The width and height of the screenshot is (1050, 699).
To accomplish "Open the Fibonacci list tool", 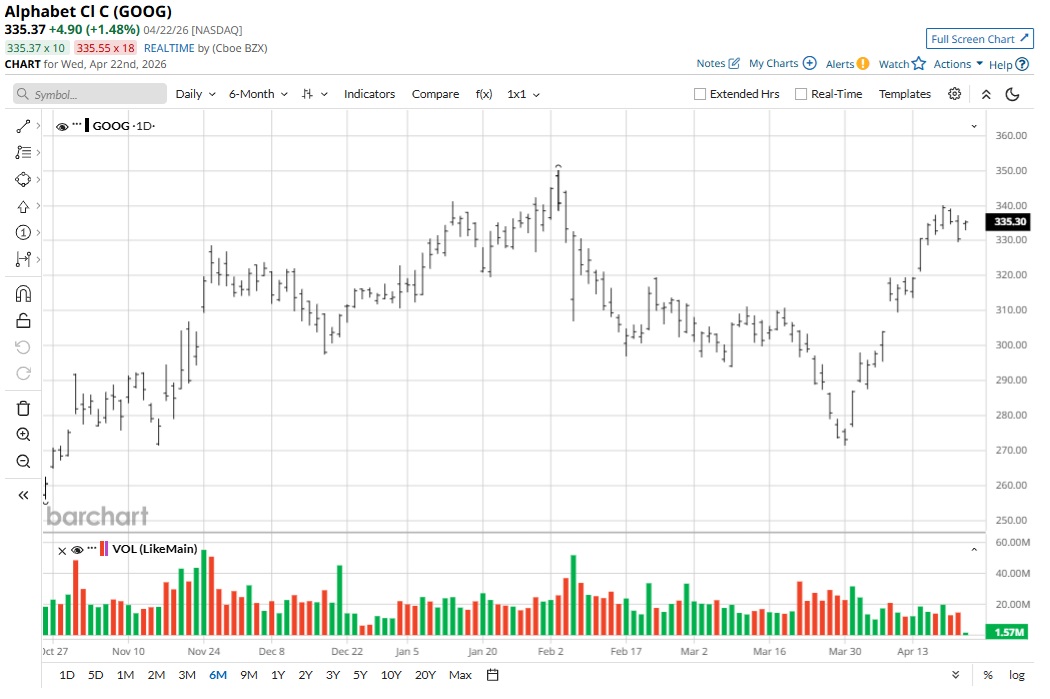I will 23,153.
